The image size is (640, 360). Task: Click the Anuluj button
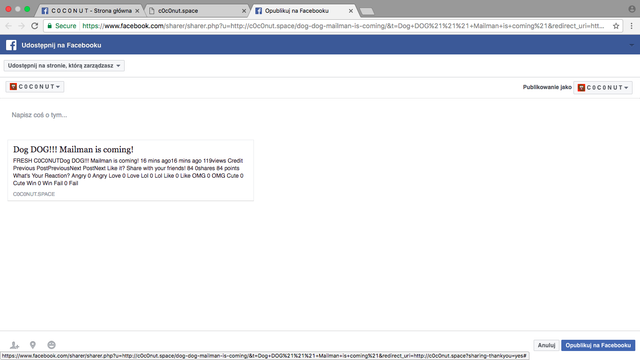tap(546, 345)
